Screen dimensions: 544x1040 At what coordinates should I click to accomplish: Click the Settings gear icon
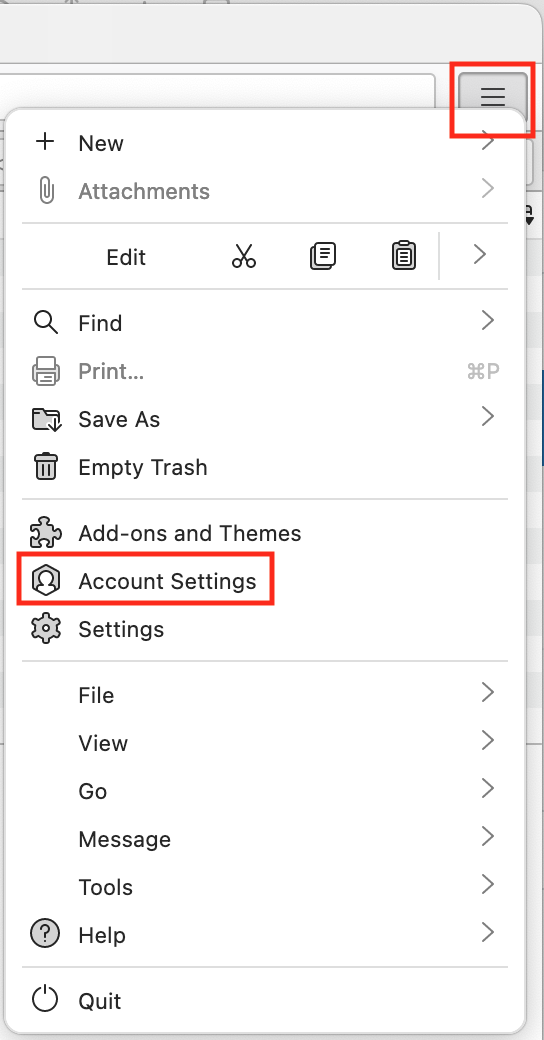46,629
